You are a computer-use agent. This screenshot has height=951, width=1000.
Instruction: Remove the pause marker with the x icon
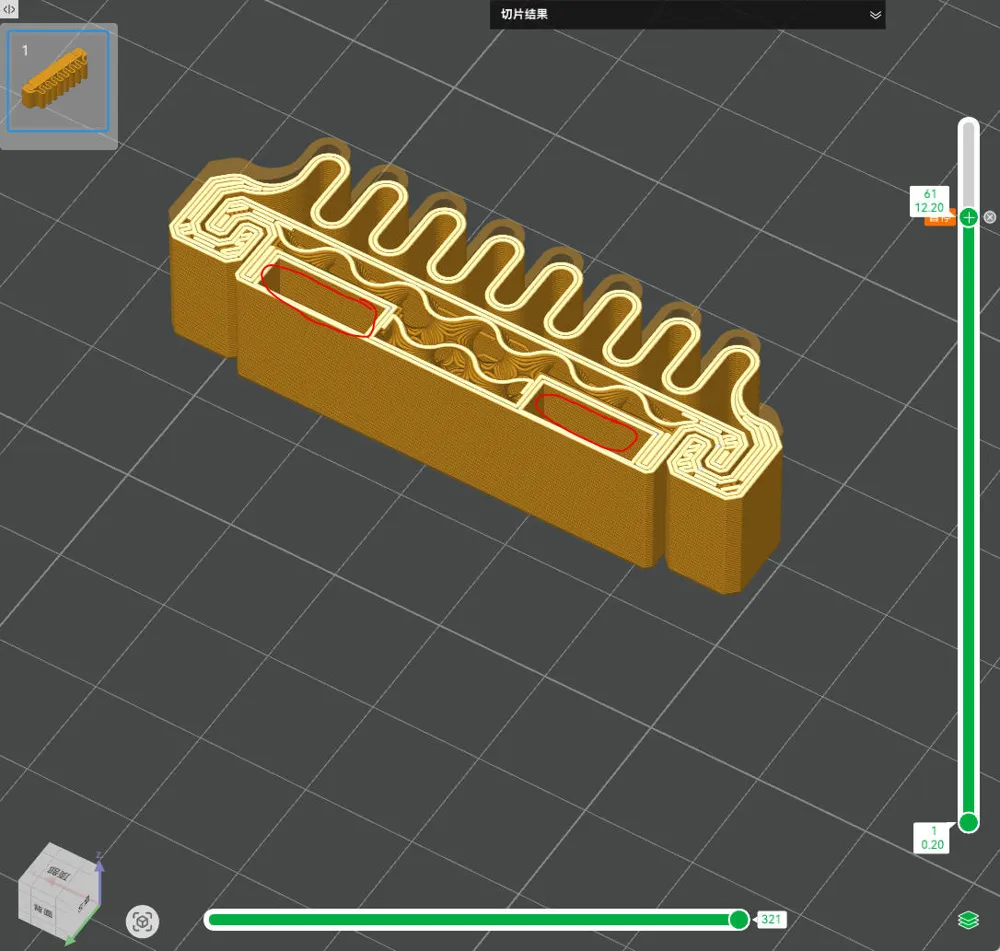click(x=990, y=217)
